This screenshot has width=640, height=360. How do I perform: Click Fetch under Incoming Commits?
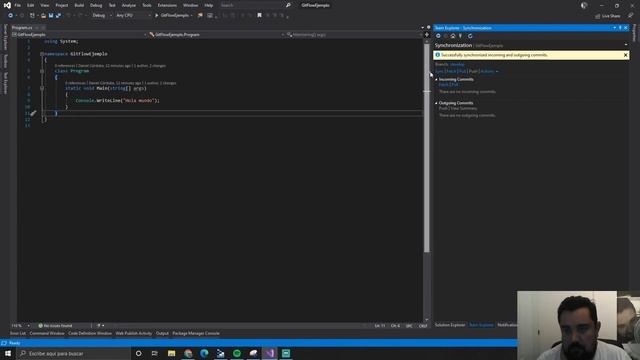(x=443, y=85)
